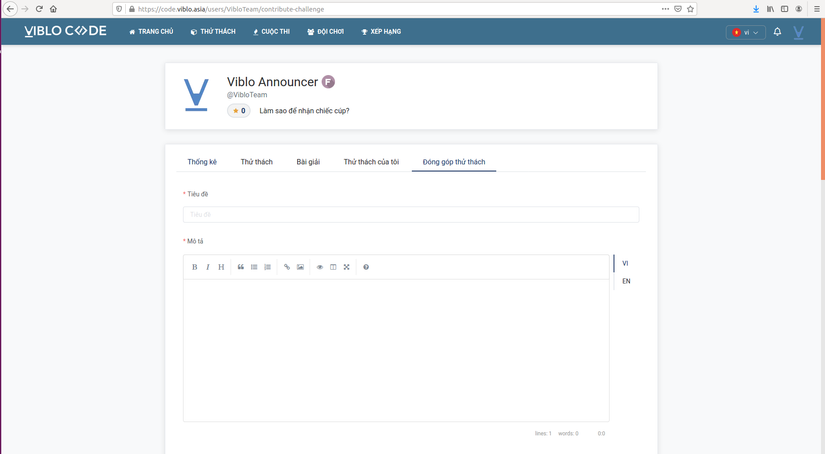Go back with browser back arrow
The height and width of the screenshot is (454, 825).
(10, 9)
